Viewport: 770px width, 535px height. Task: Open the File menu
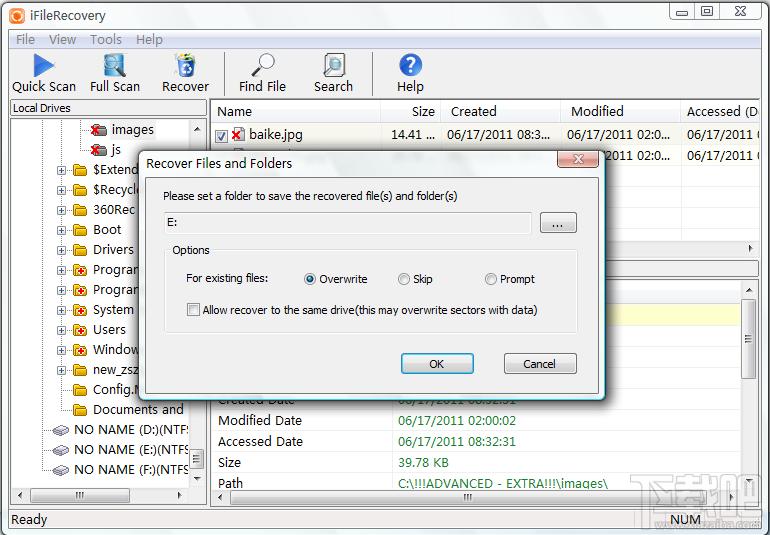pyautogui.click(x=26, y=39)
